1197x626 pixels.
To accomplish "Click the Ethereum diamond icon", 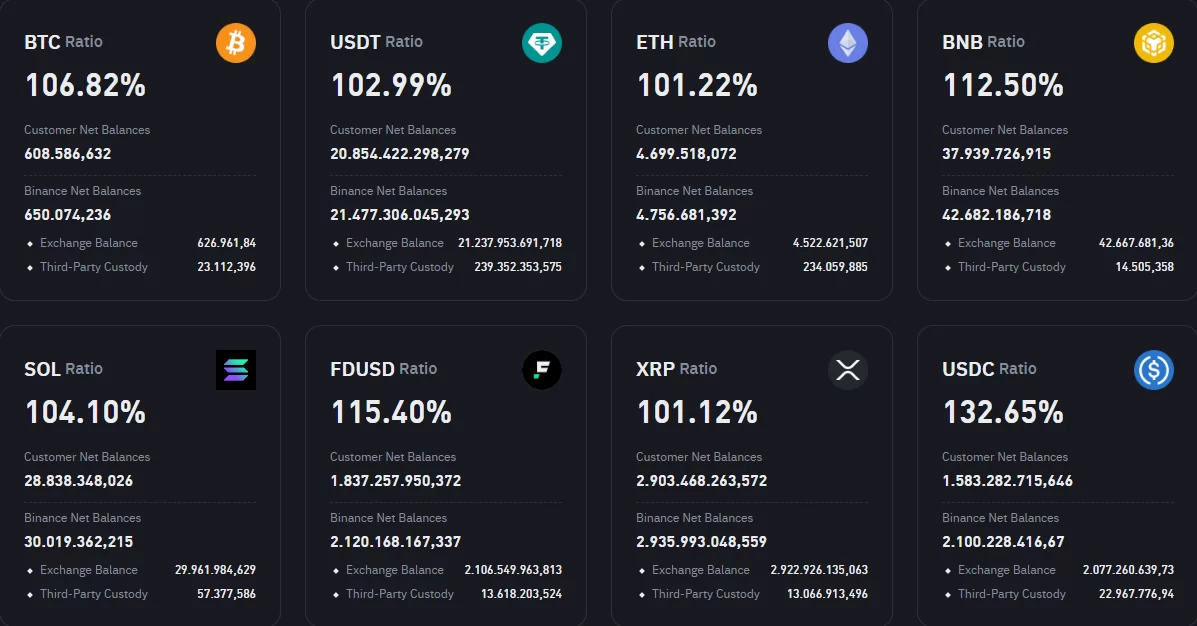I will (x=848, y=43).
